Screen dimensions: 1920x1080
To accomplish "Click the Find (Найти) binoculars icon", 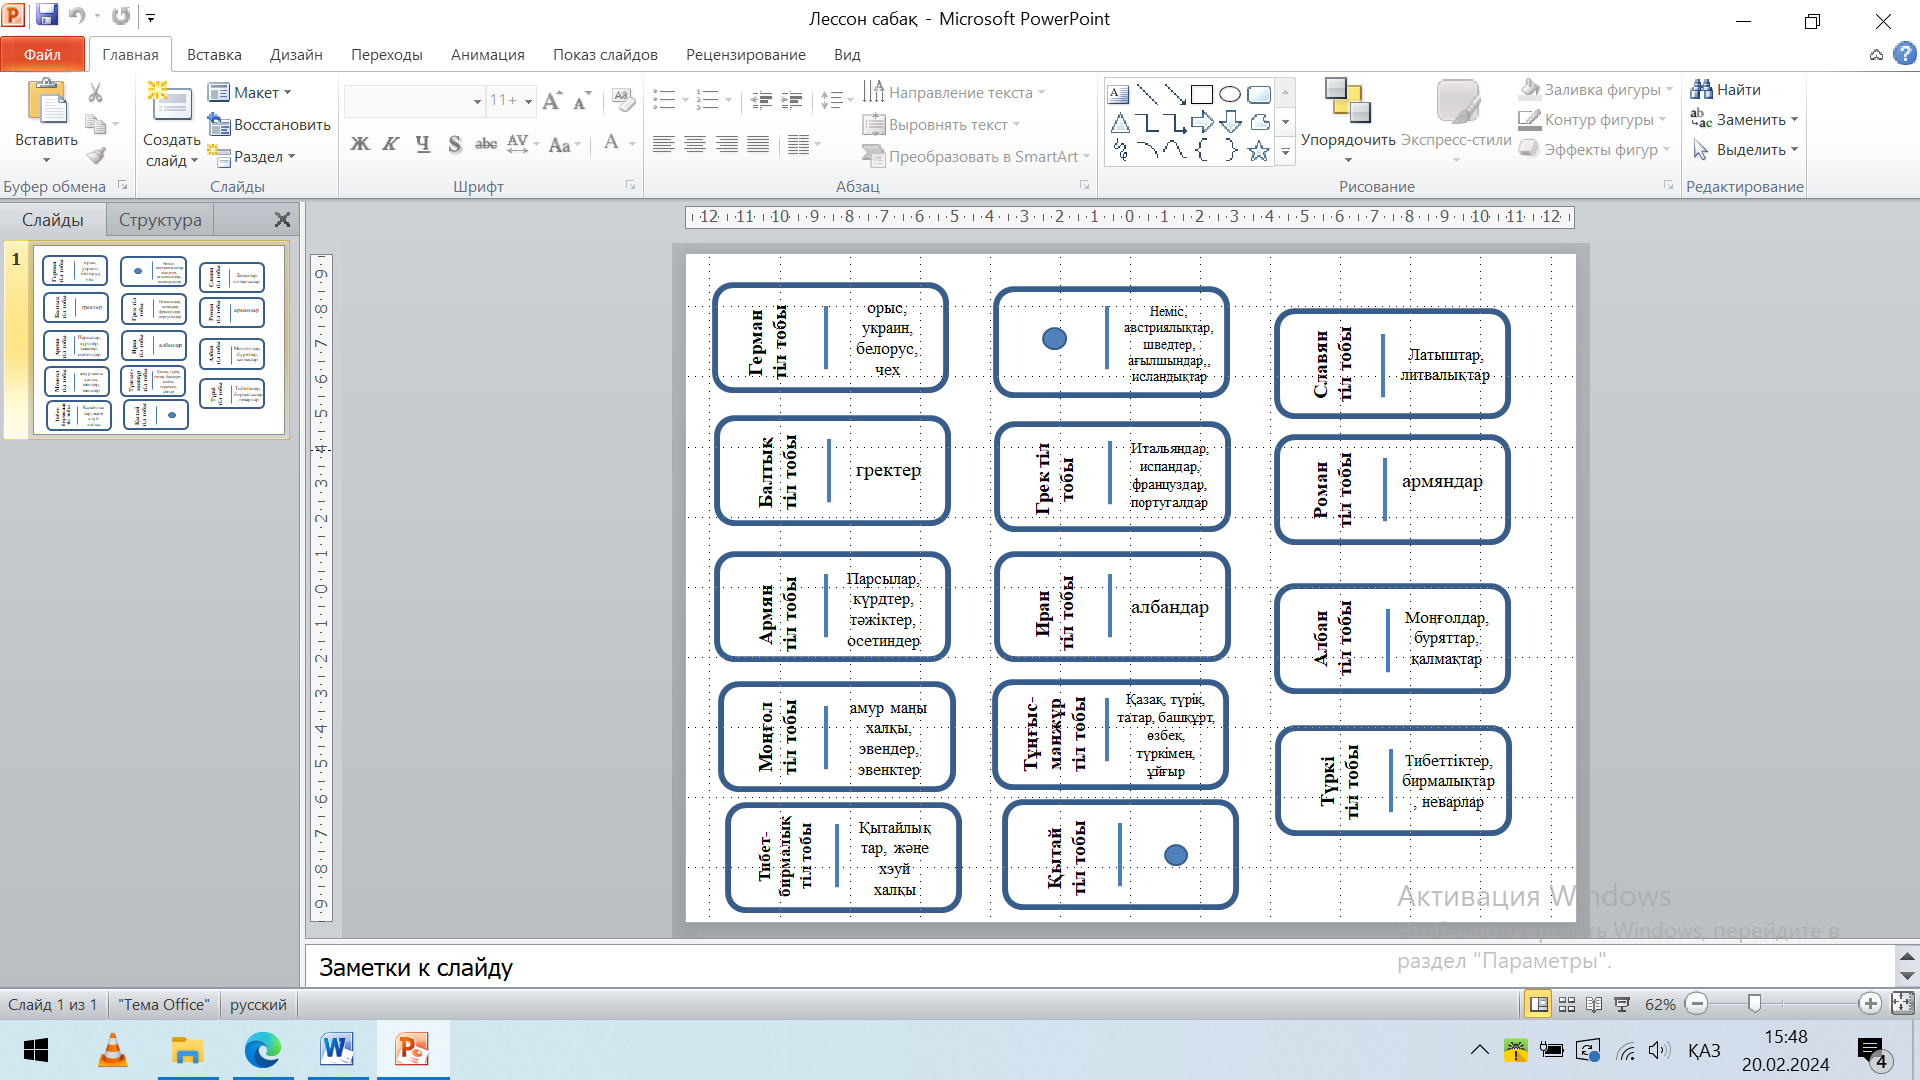I will click(1701, 90).
